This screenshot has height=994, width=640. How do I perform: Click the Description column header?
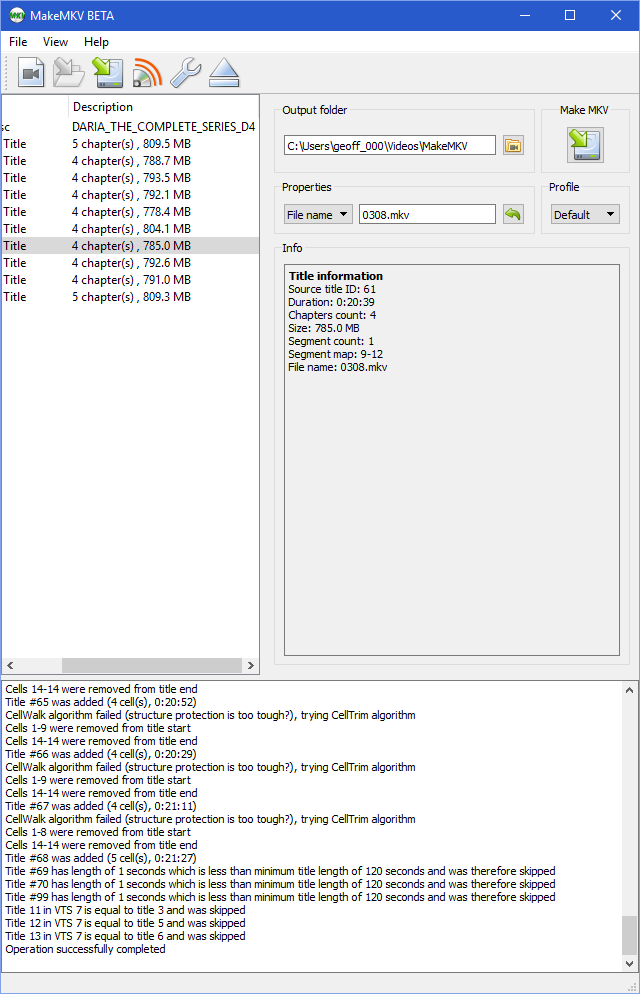point(103,107)
